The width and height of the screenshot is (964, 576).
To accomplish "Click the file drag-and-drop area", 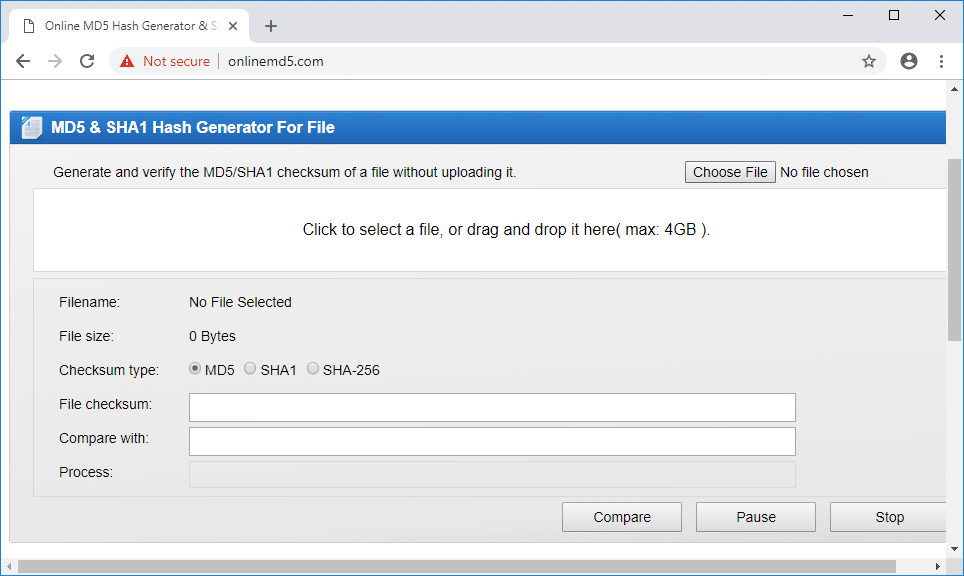I will coord(490,230).
